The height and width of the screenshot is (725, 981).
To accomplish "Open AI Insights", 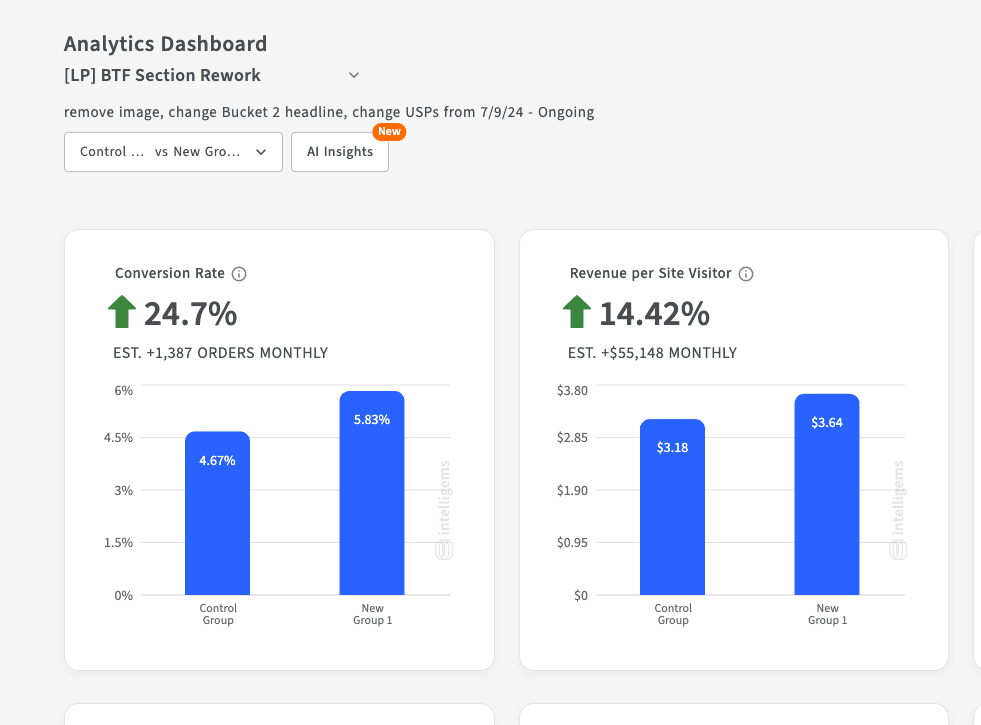I will click(340, 152).
